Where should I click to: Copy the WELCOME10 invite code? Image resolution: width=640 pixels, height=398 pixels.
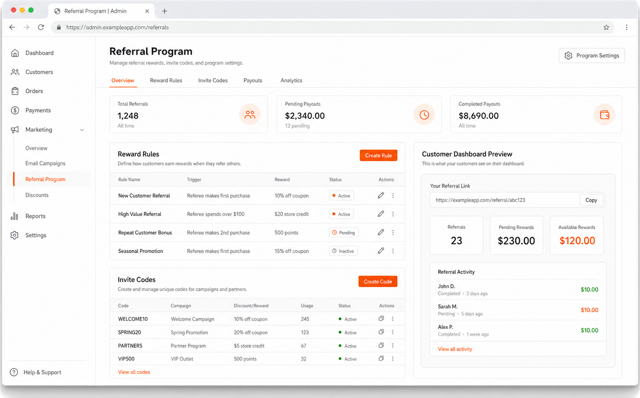pyautogui.click(x=381, y=318)
